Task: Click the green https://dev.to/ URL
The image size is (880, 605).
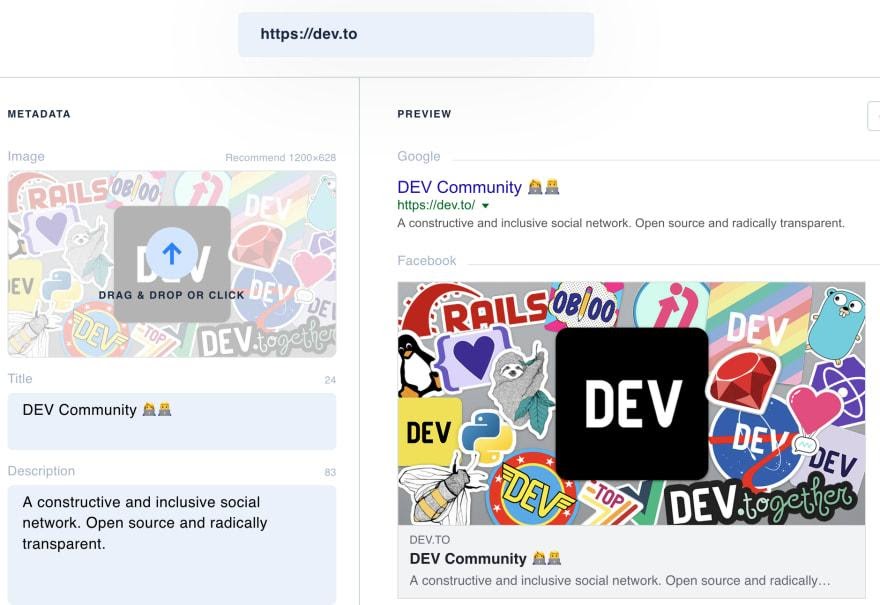Action: point(436,205)
